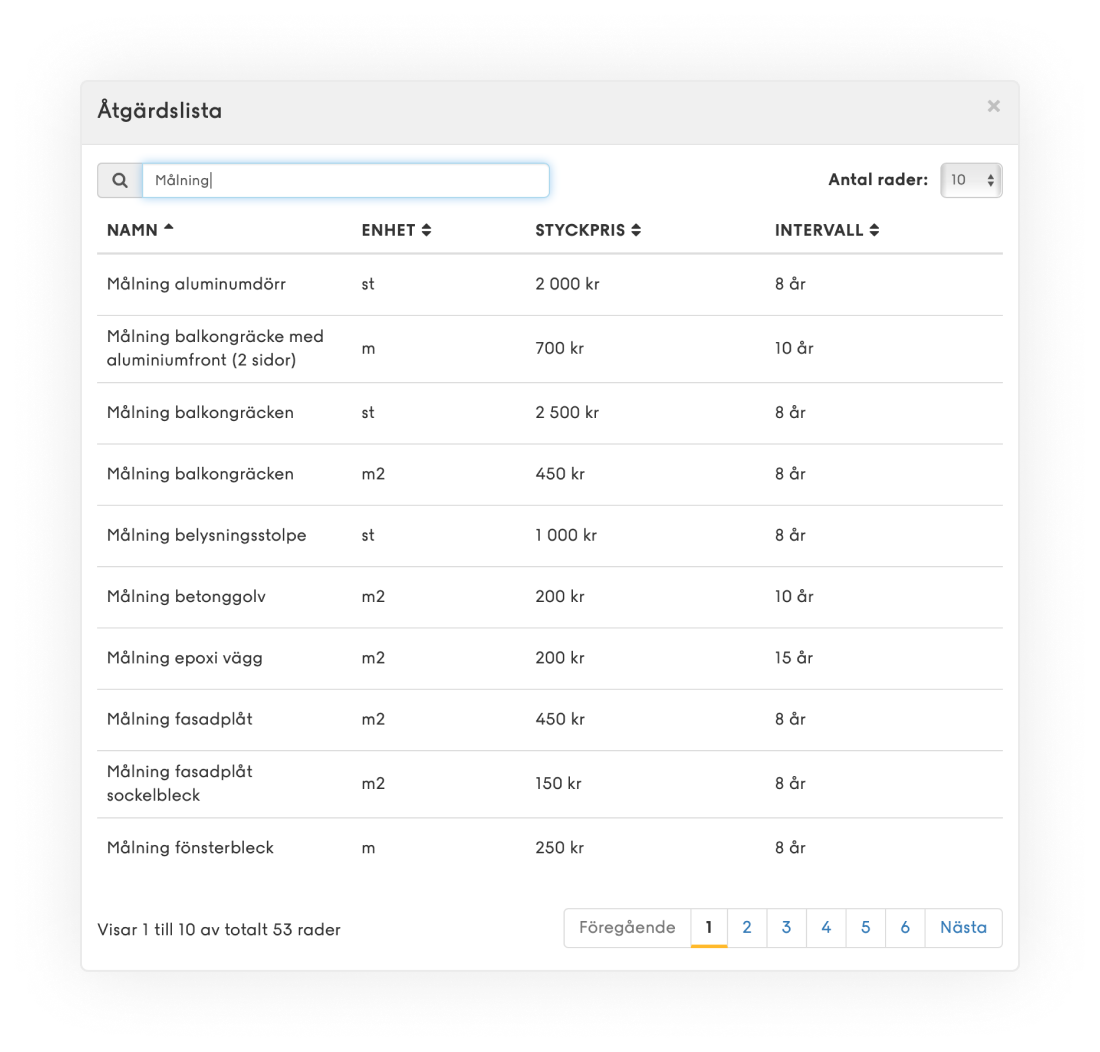Image resolution: width=1100 pixels, height=1052 pixels.
Task: Close the Åtgärdslista dialog
Action: (x=993, y=106)
